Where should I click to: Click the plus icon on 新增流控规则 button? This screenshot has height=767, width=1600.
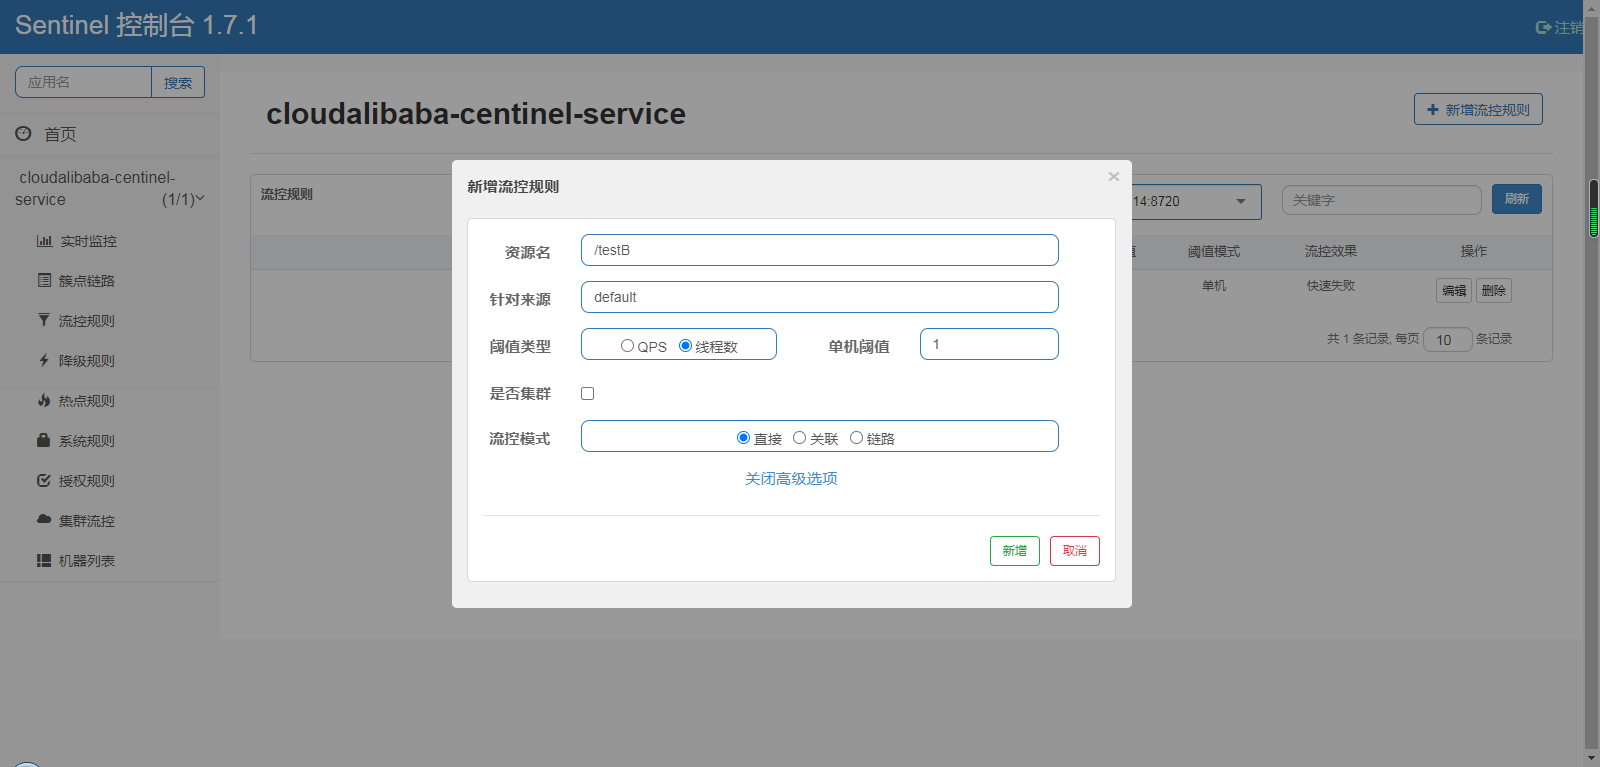coord(1433,110)
